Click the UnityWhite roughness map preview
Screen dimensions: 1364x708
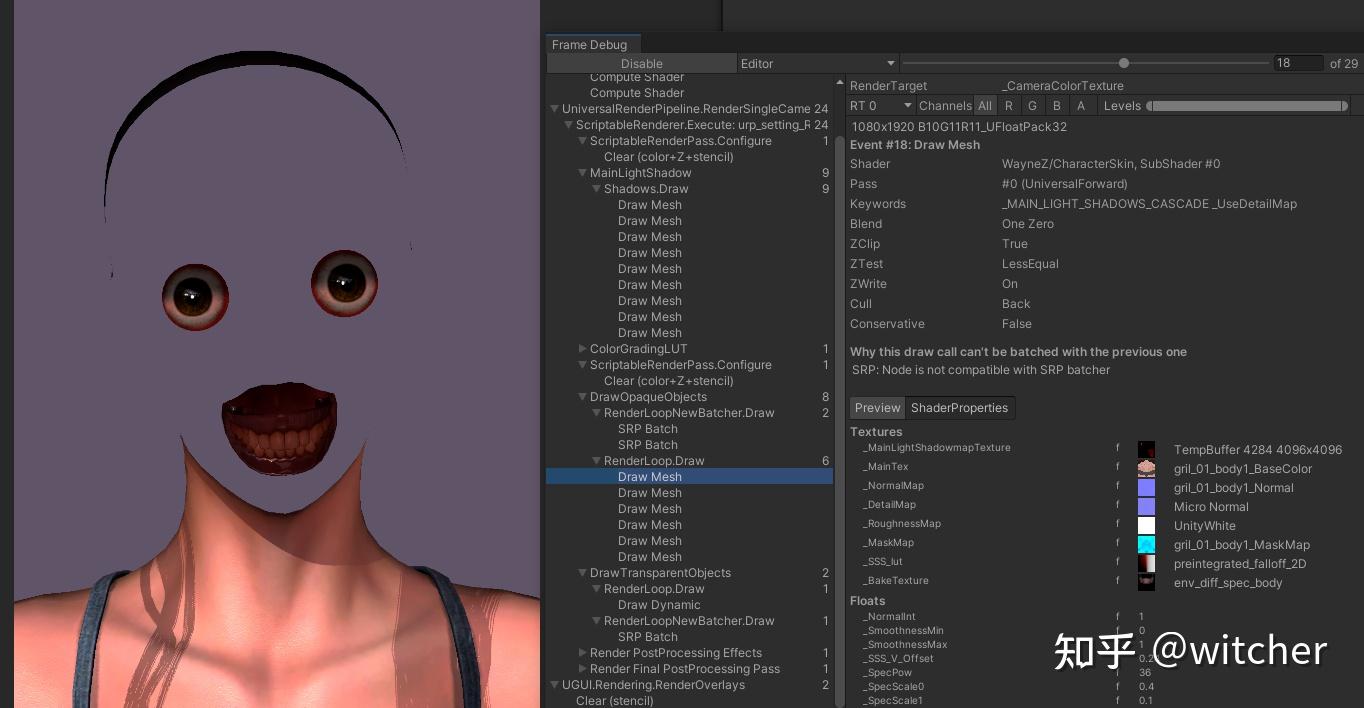(1146, 525)
